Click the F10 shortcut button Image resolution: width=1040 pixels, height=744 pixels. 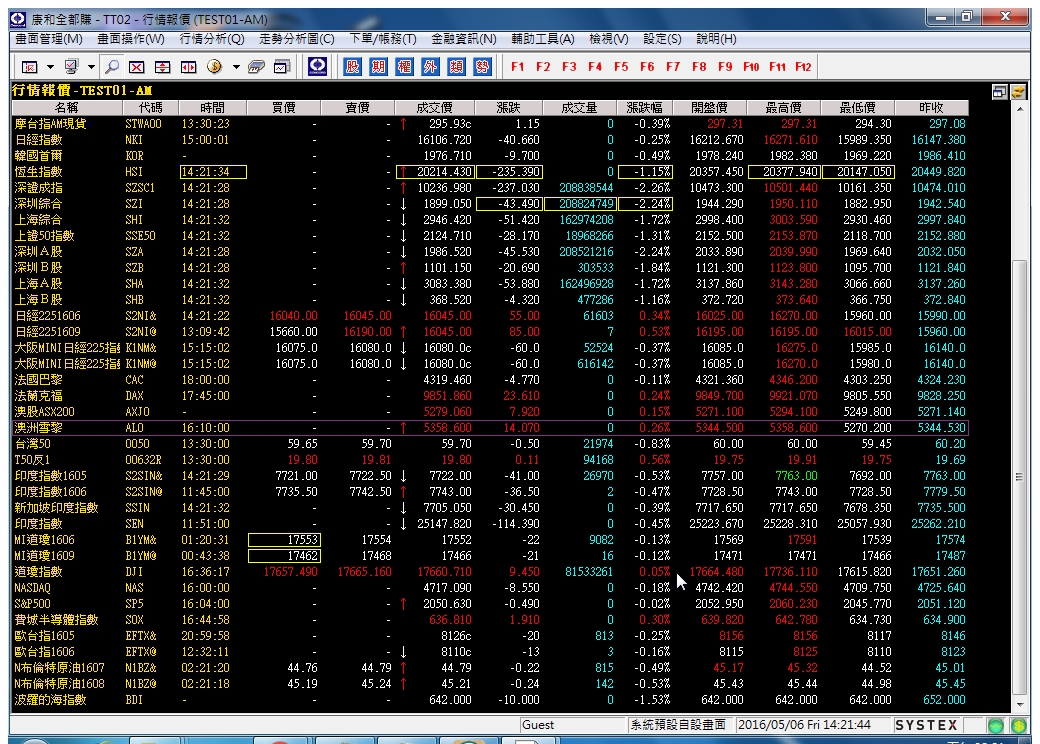(751, 67)
